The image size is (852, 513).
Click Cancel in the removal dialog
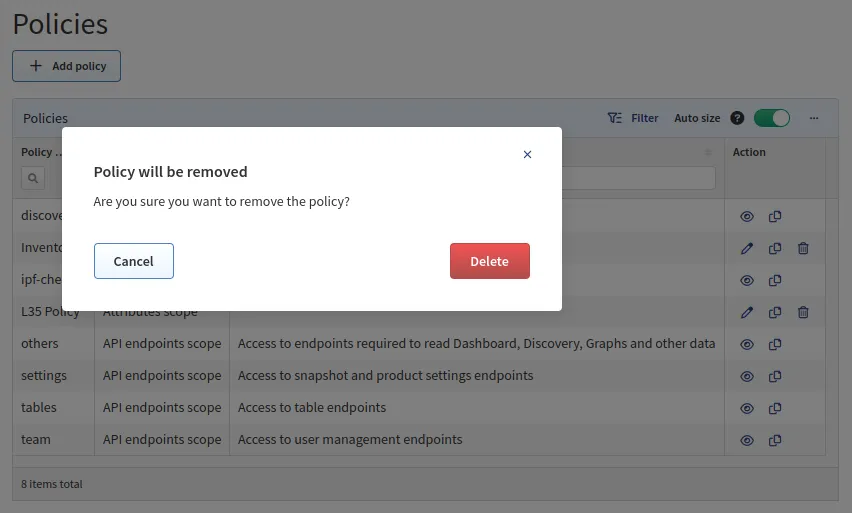(x=133, y=261)
